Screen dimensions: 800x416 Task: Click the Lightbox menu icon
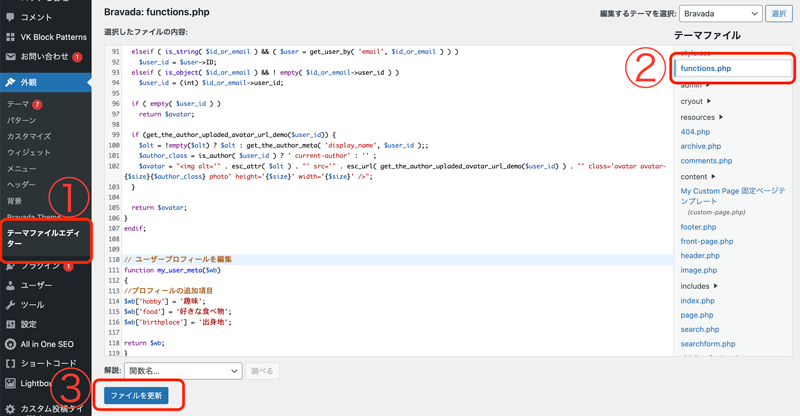coord(10,383)
